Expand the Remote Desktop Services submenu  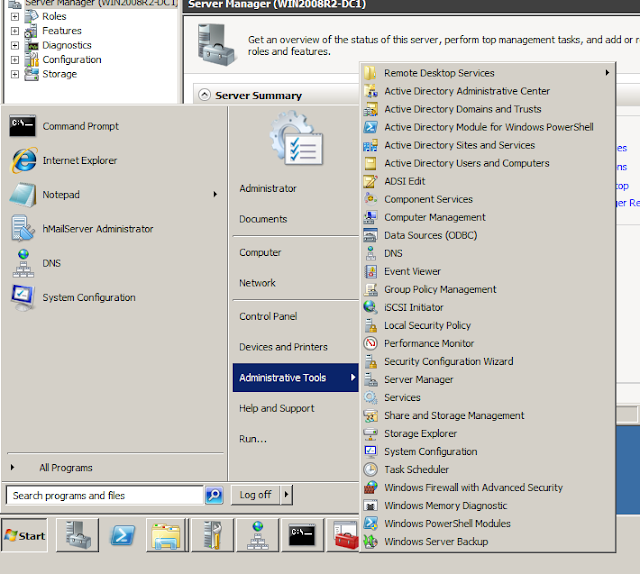tap(488, 73)
